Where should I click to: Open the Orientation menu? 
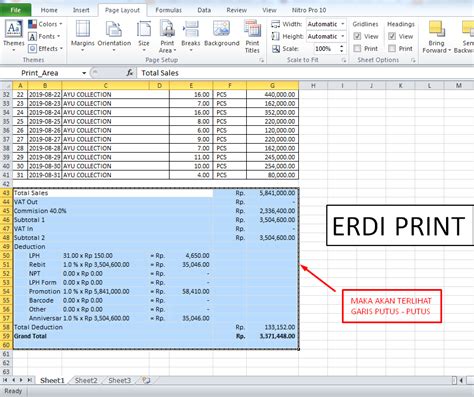click(x=114, y=36)
